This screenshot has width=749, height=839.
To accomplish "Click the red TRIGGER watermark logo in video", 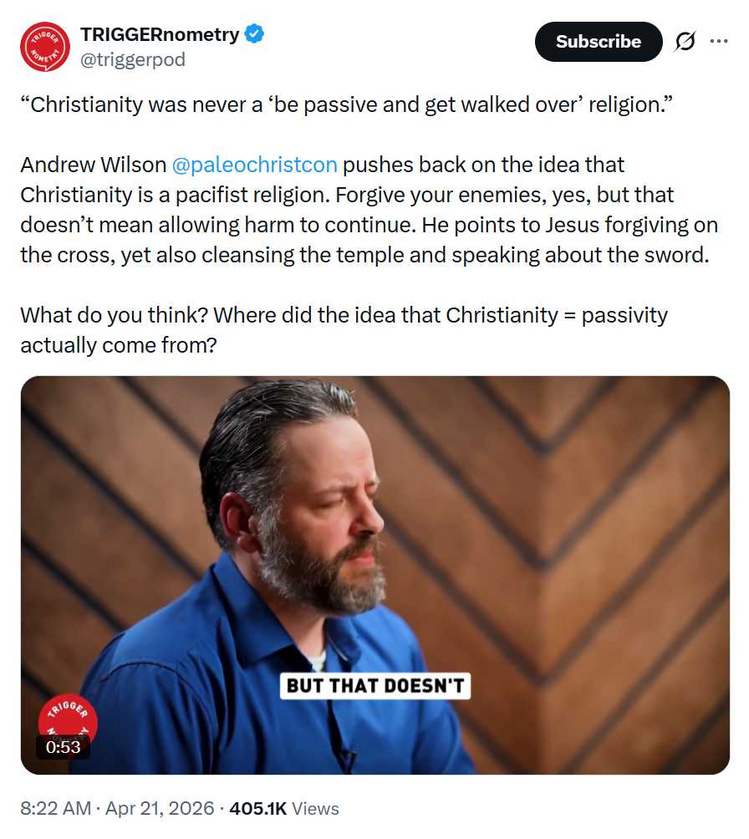I will (x=68, y=717).
